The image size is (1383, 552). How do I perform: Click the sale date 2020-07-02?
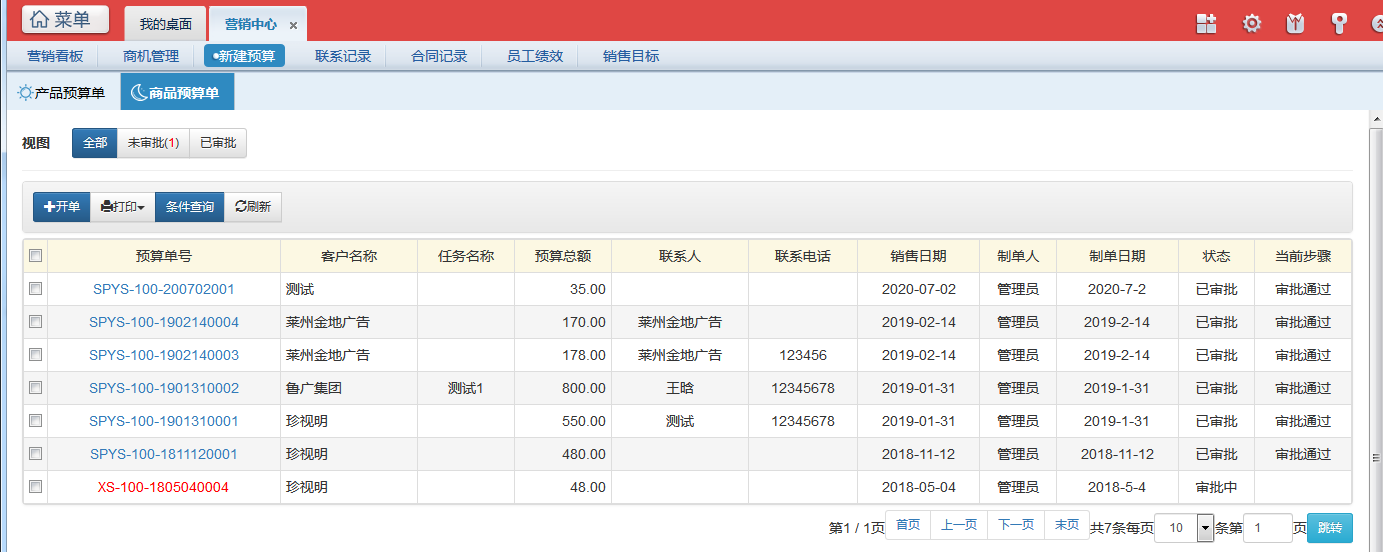(x=919, y=289)
